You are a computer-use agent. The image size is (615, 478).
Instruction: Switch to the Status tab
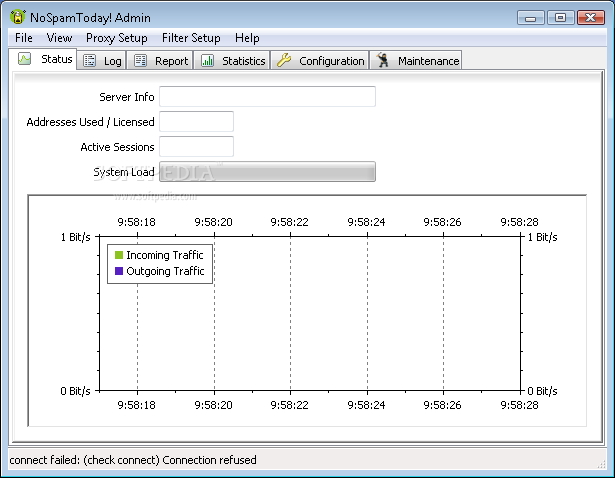tap(42, 59)
